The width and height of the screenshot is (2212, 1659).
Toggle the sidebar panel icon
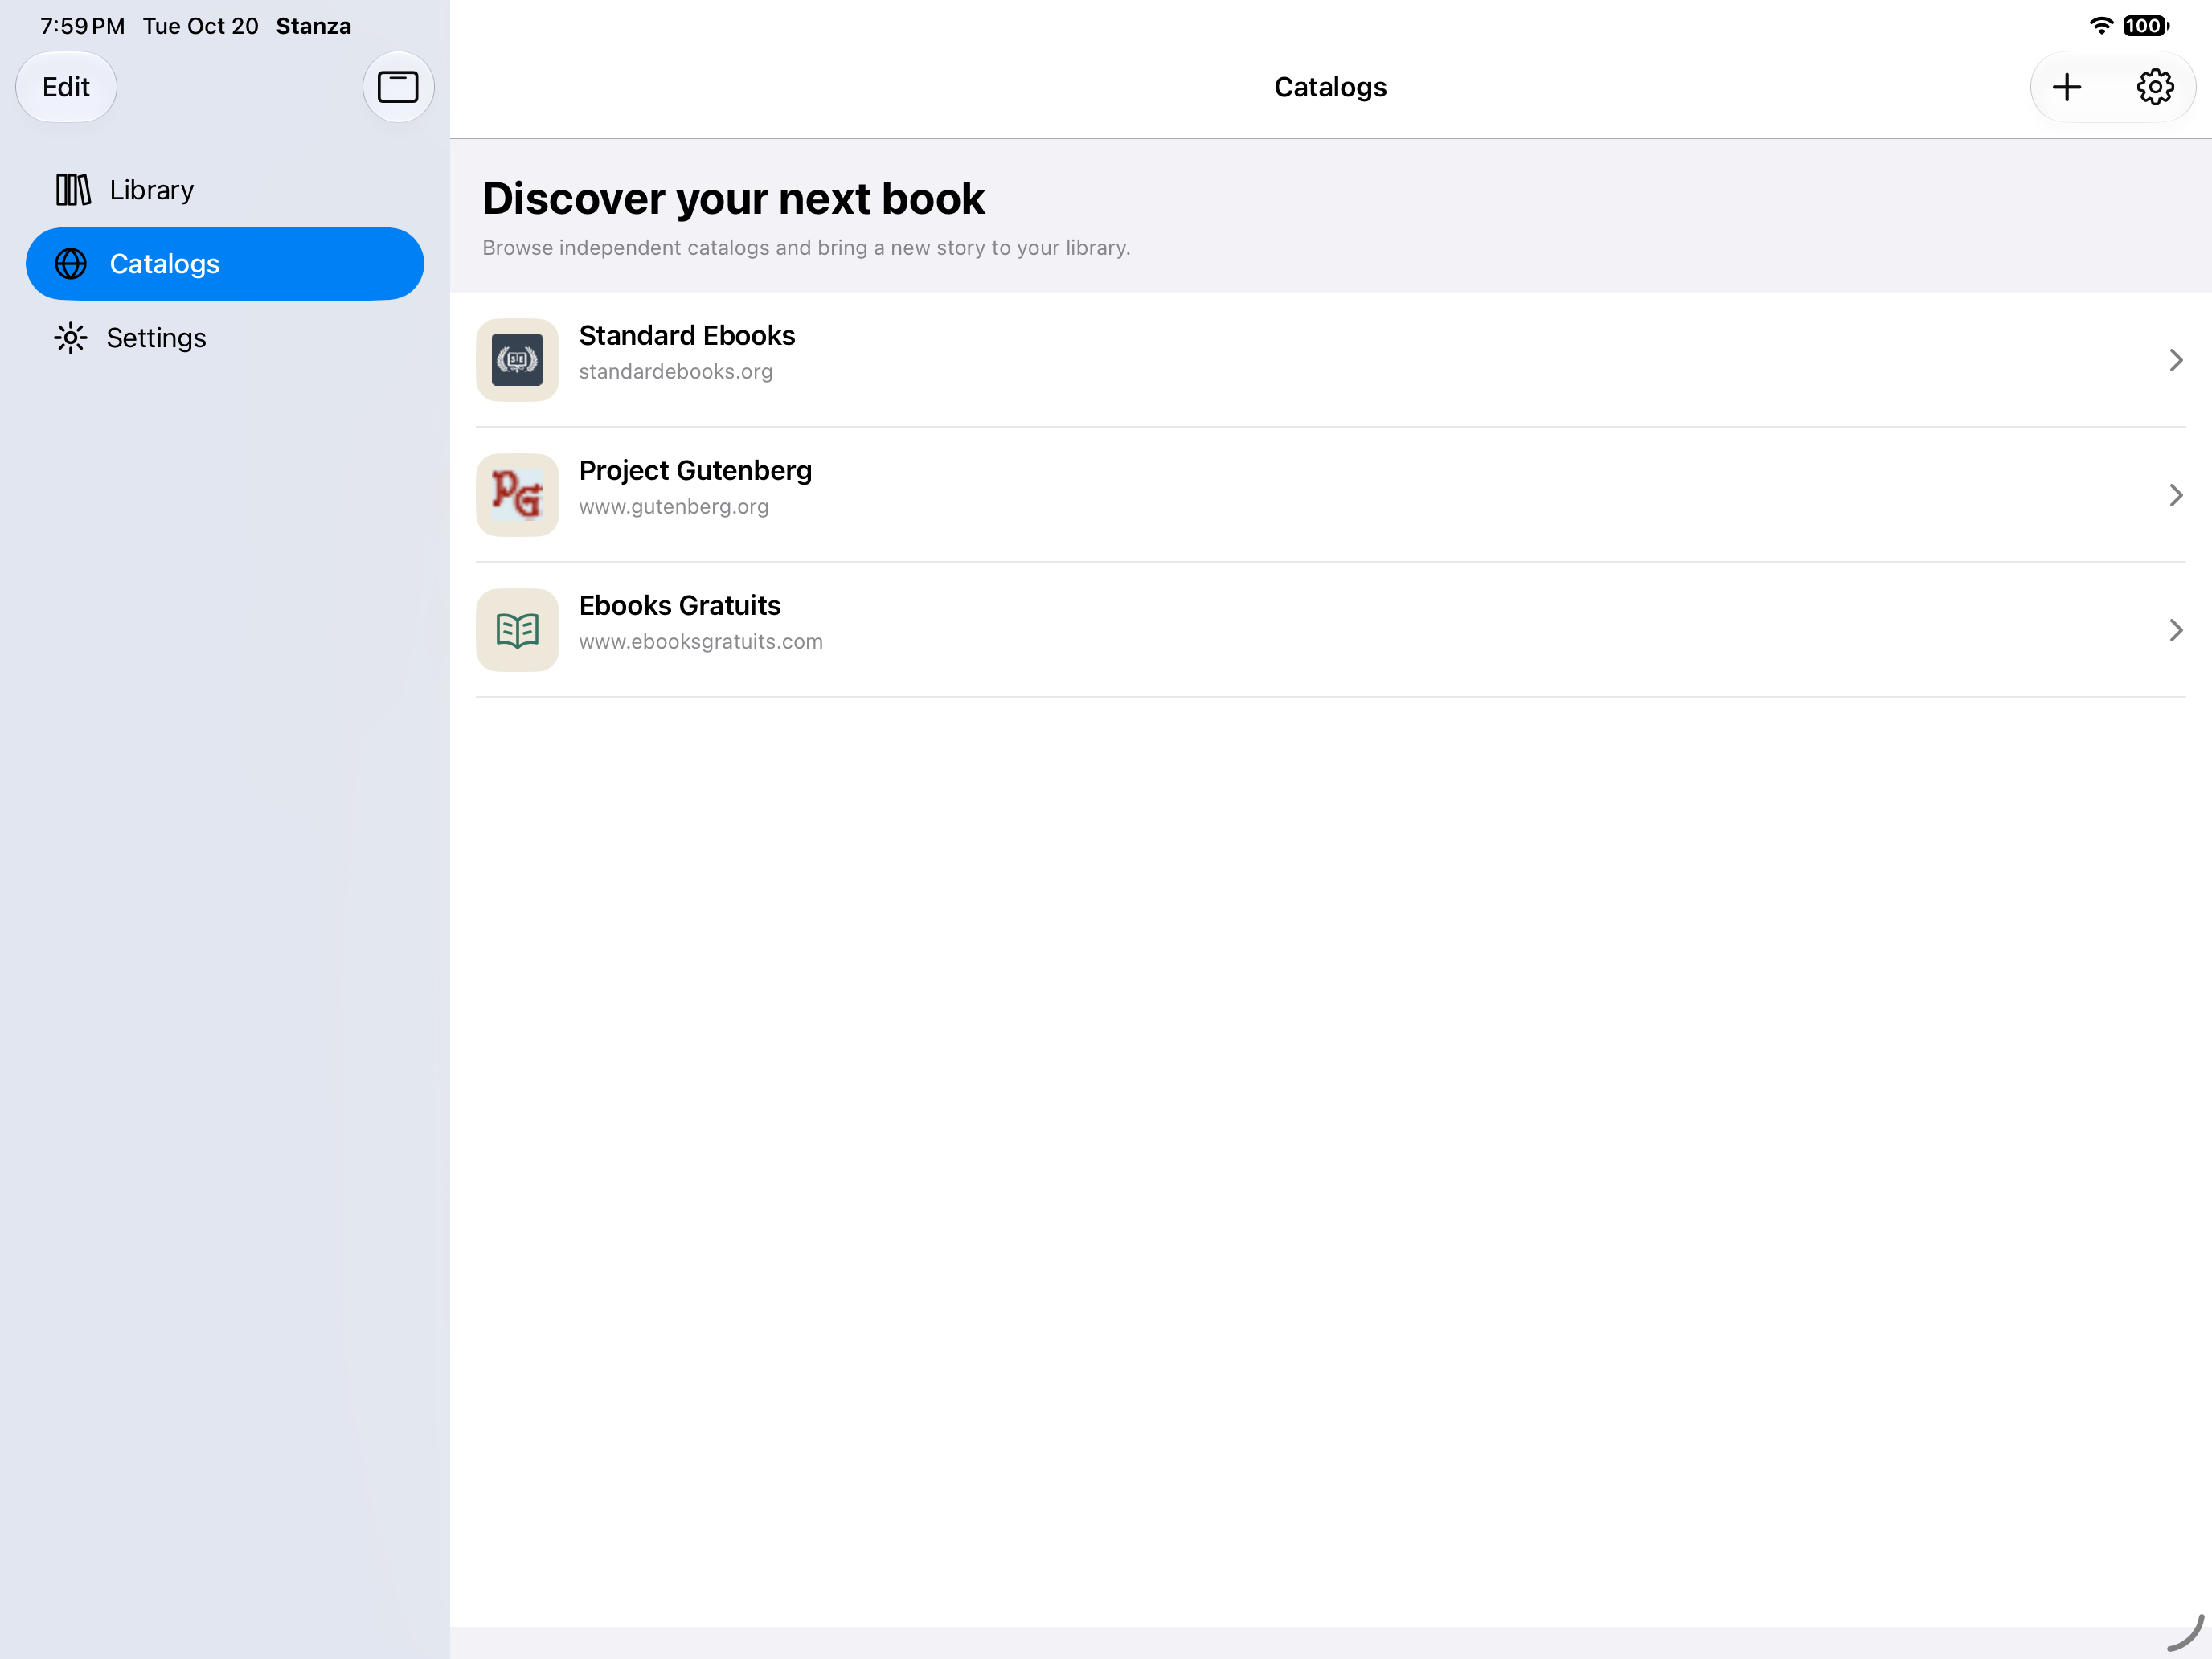tap(398, 87)
